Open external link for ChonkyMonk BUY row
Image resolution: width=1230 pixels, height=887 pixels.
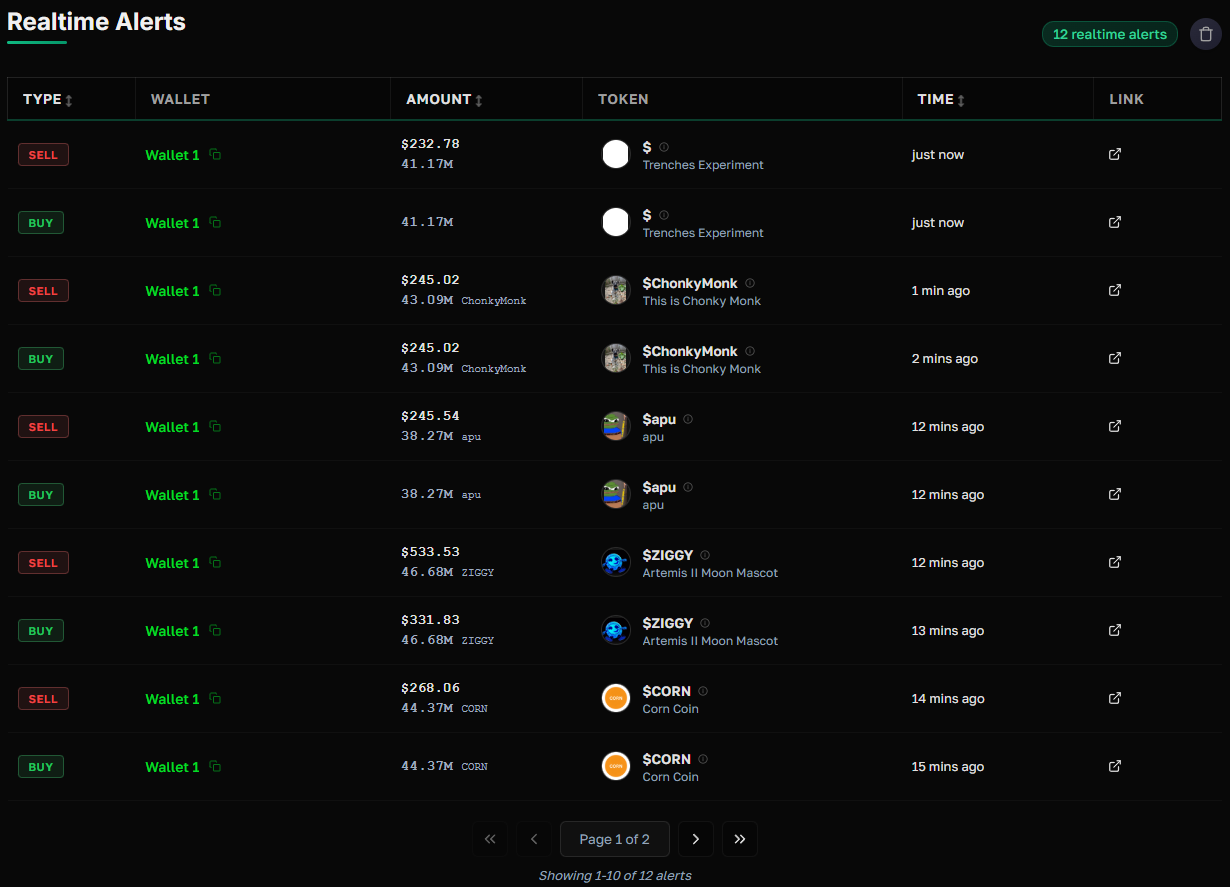[1115, 358]
